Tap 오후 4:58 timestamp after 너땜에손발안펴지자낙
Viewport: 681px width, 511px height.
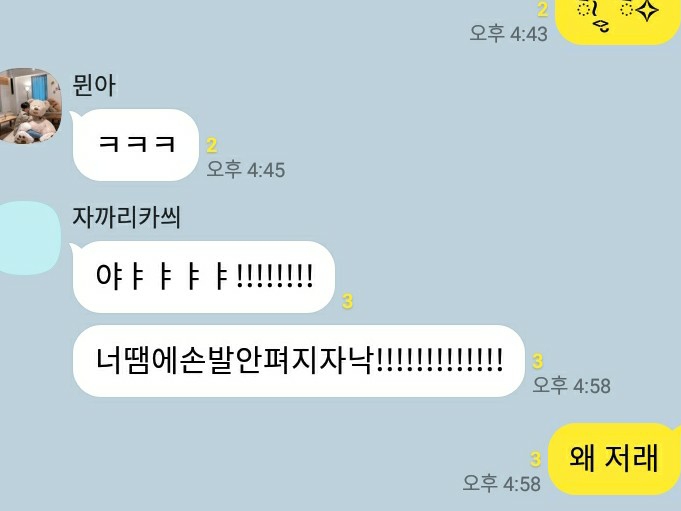click(x=572, y=385)
